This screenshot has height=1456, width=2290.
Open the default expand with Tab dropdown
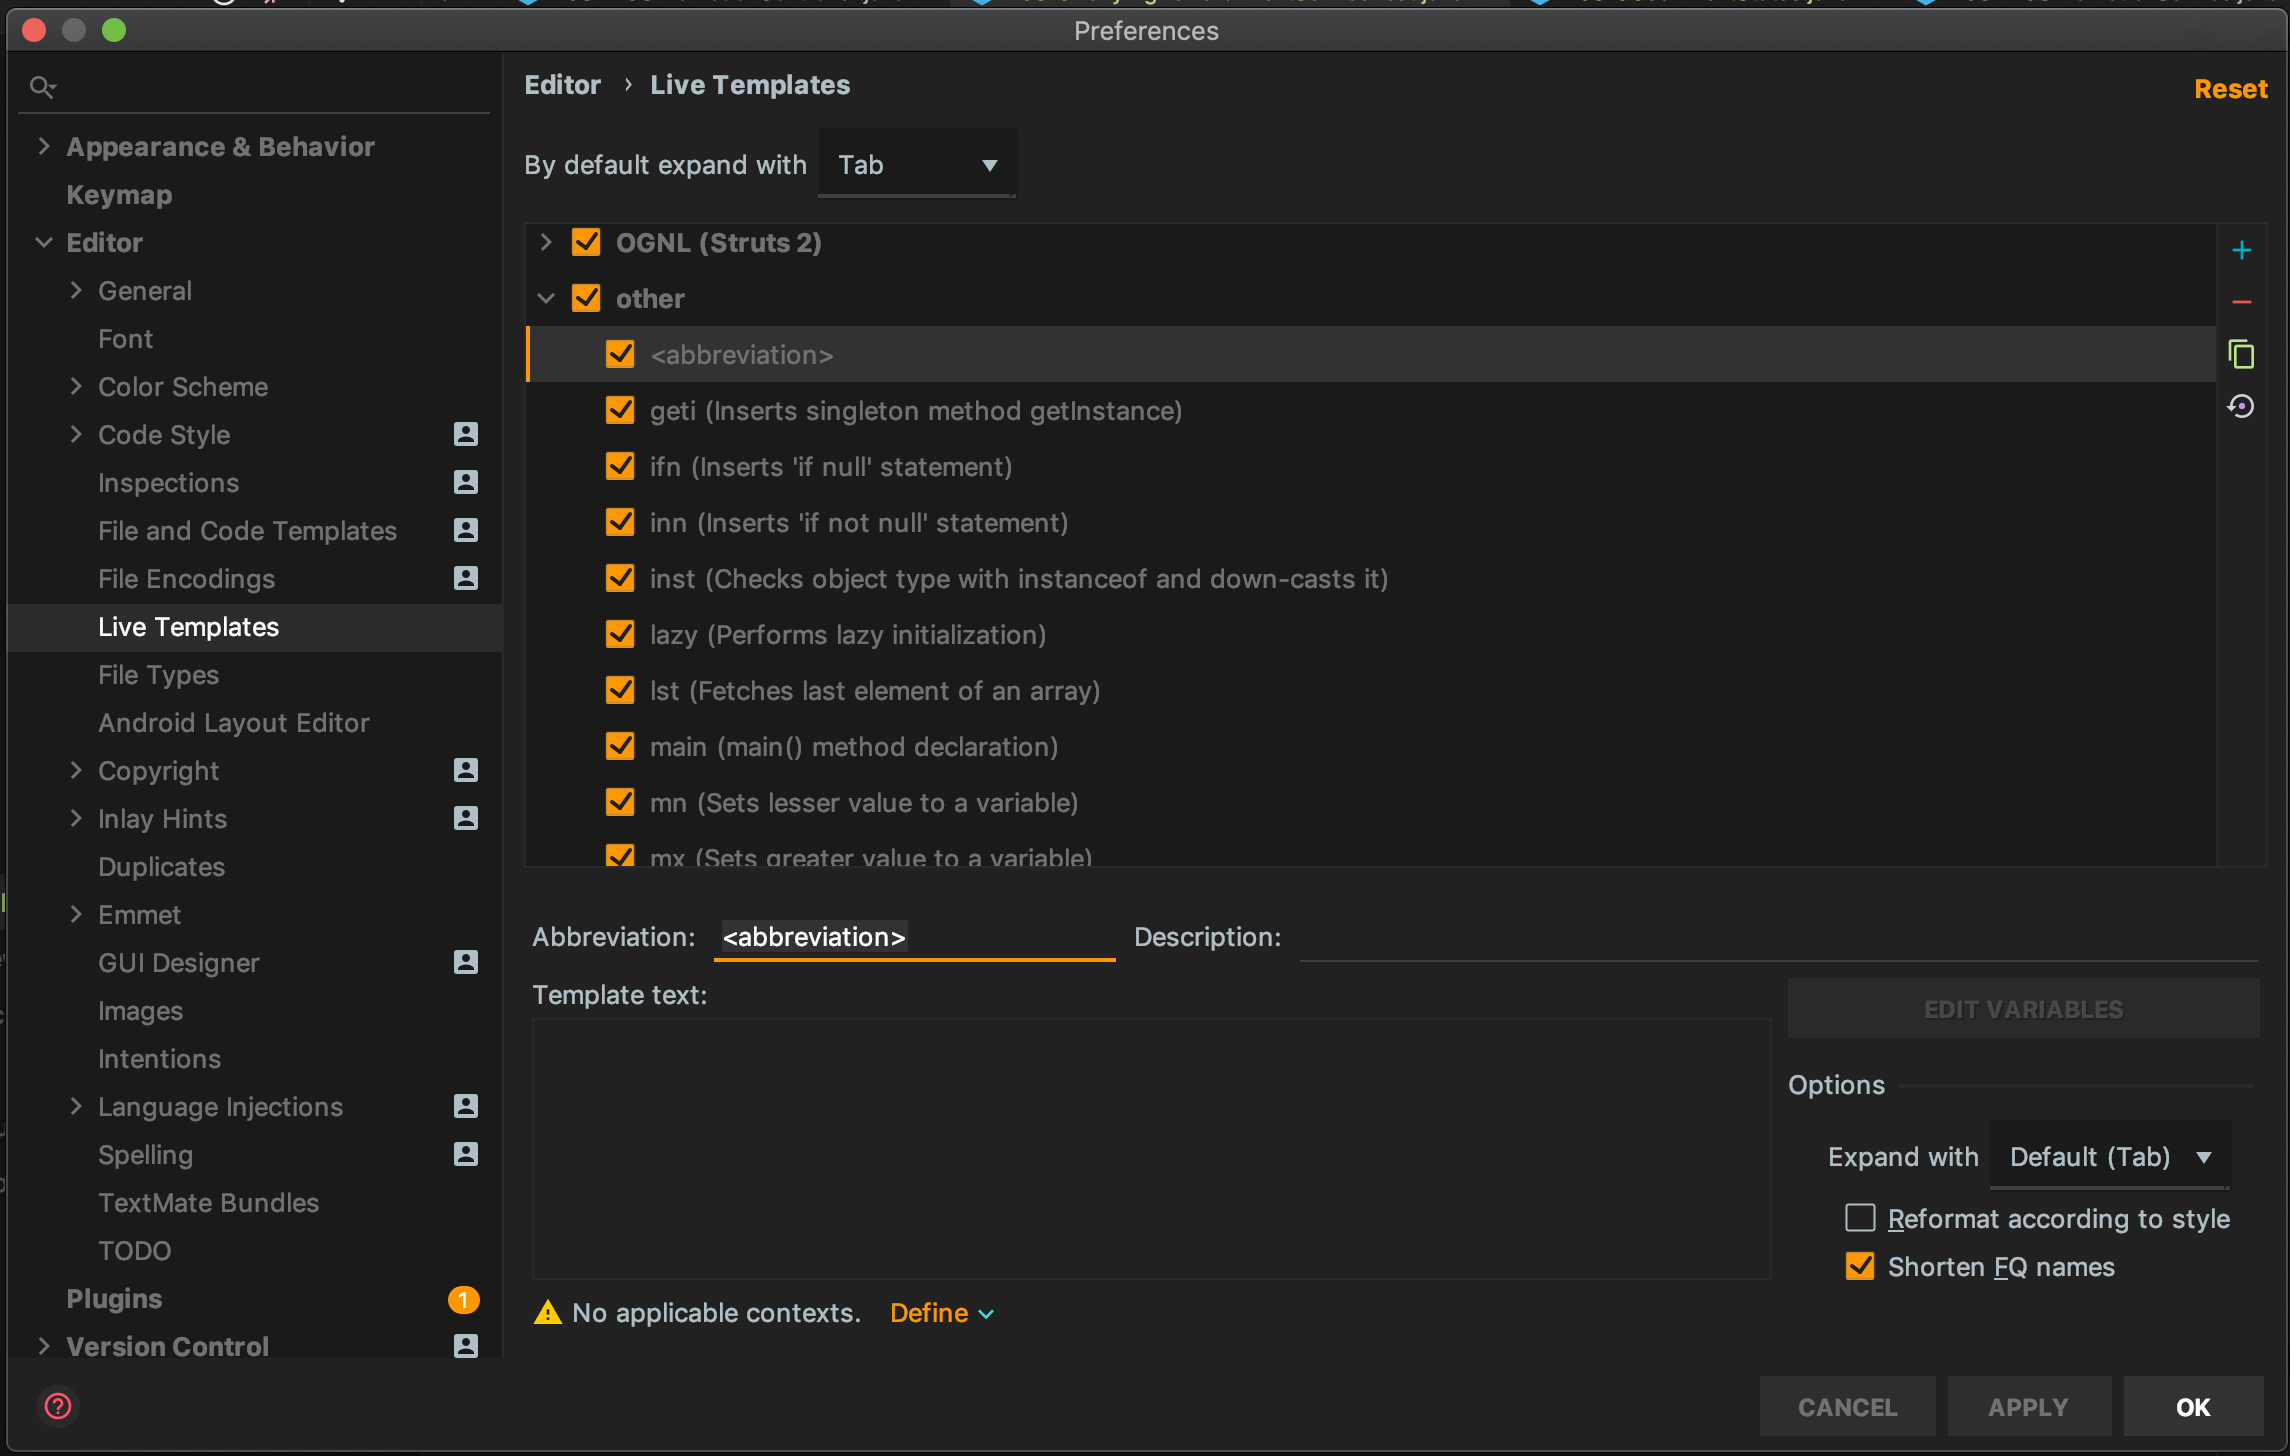click(916, 165)
